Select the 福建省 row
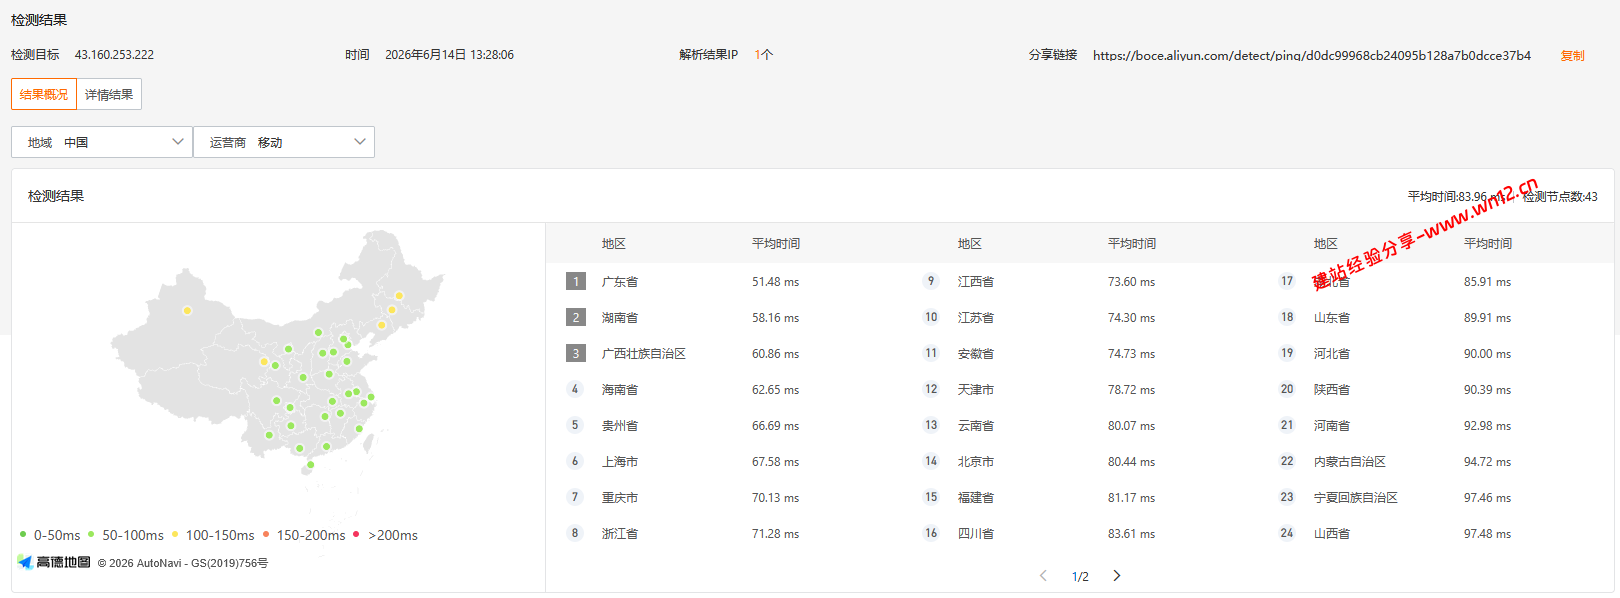 tap(1080, 498)
